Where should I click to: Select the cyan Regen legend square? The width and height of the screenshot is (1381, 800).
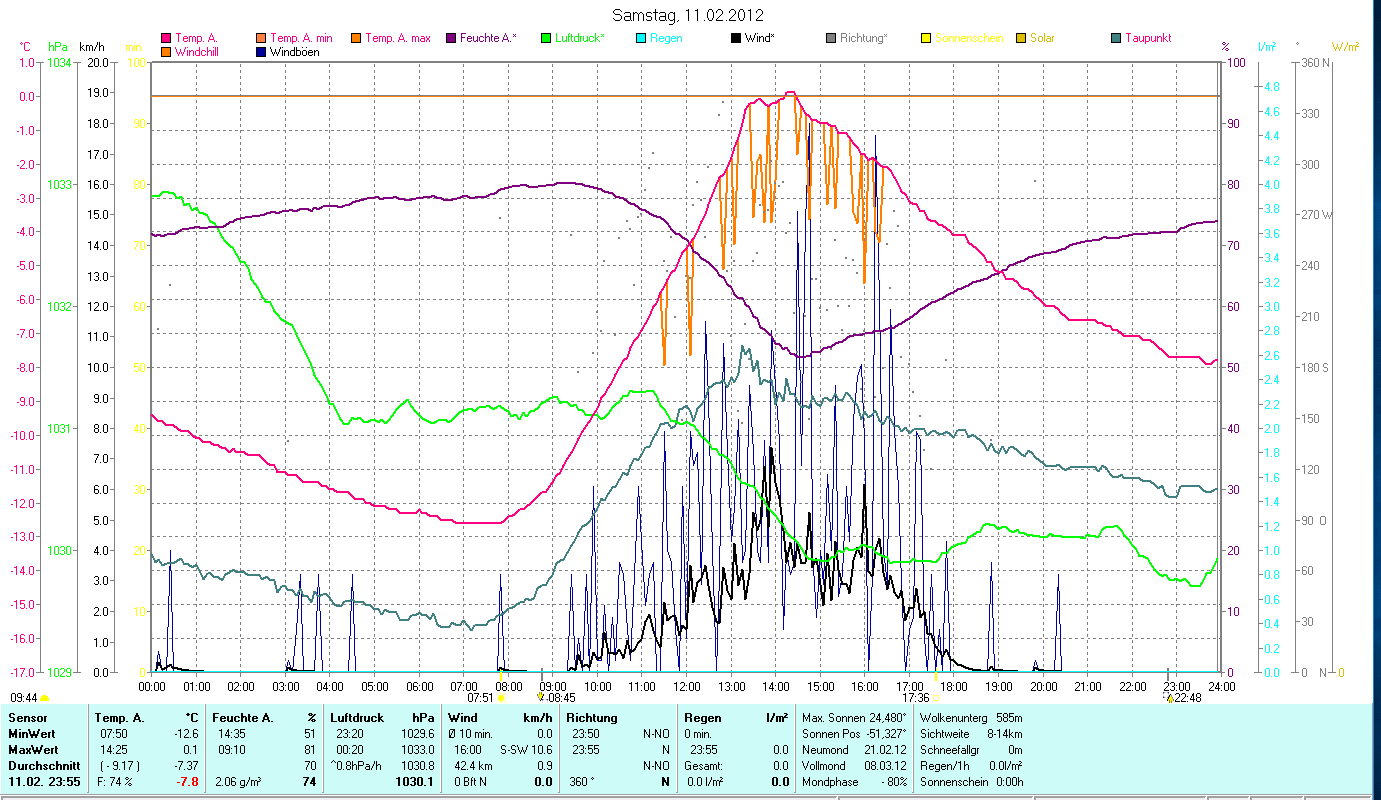click(641, 39)
